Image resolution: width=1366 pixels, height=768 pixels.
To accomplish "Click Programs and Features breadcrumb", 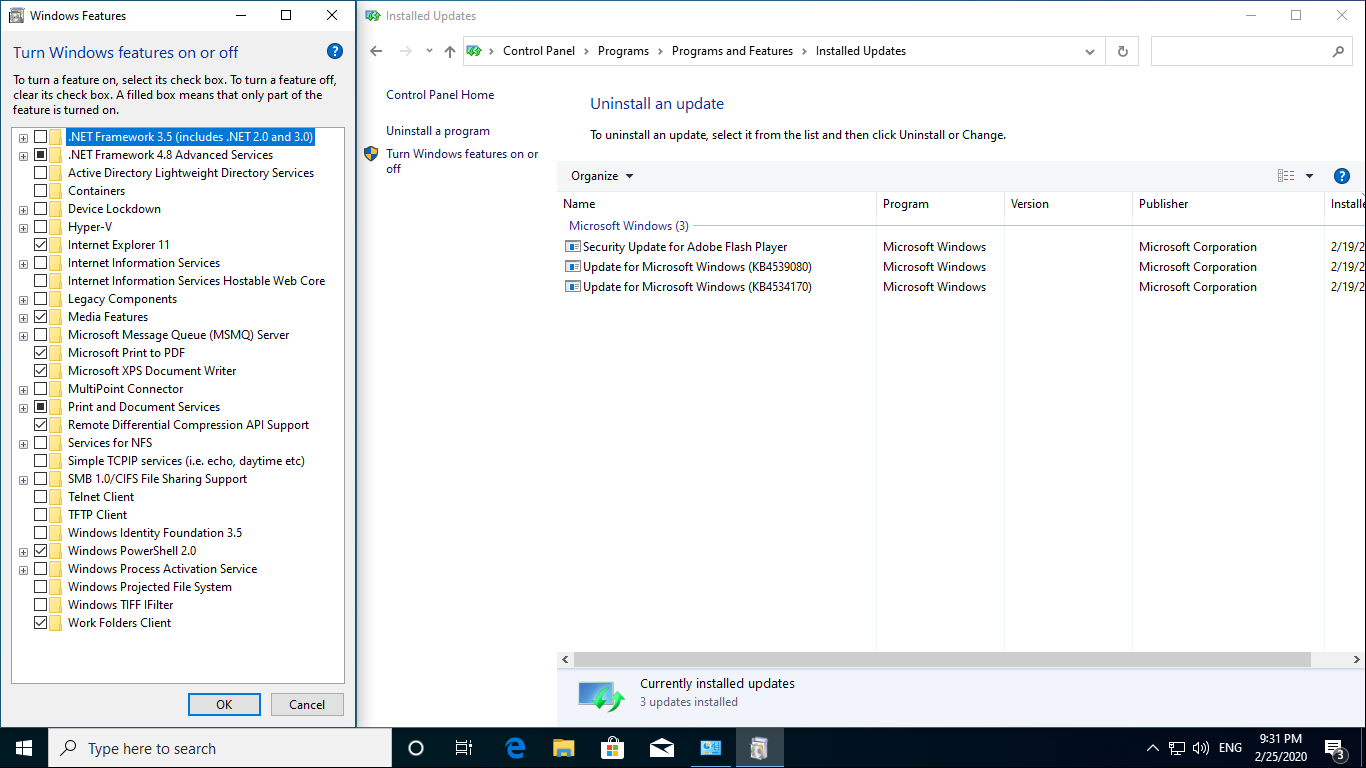I will (x=732, y=51).
